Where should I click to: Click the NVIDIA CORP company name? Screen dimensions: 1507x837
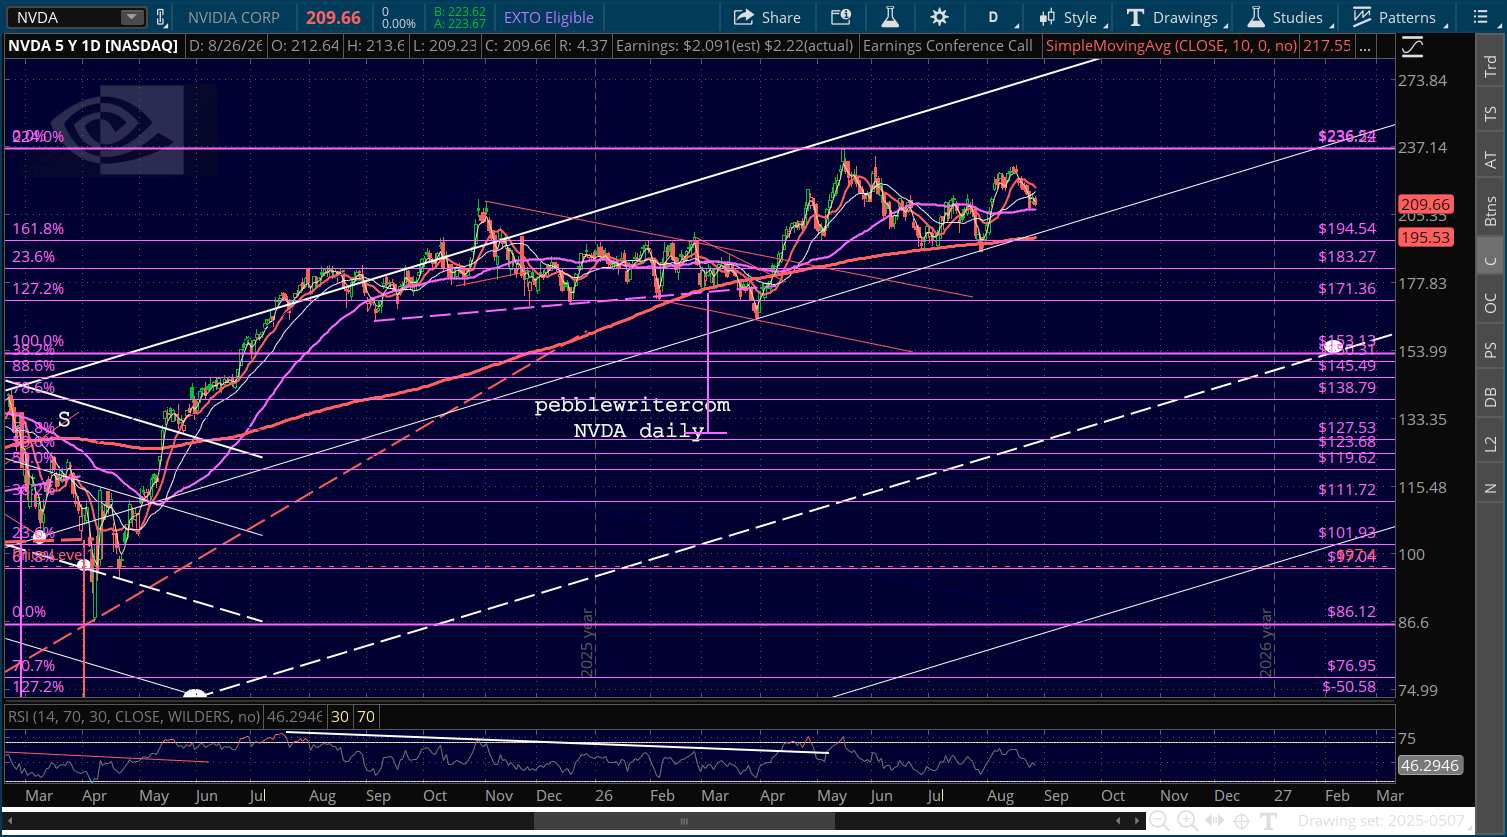[x=234, y=17]
